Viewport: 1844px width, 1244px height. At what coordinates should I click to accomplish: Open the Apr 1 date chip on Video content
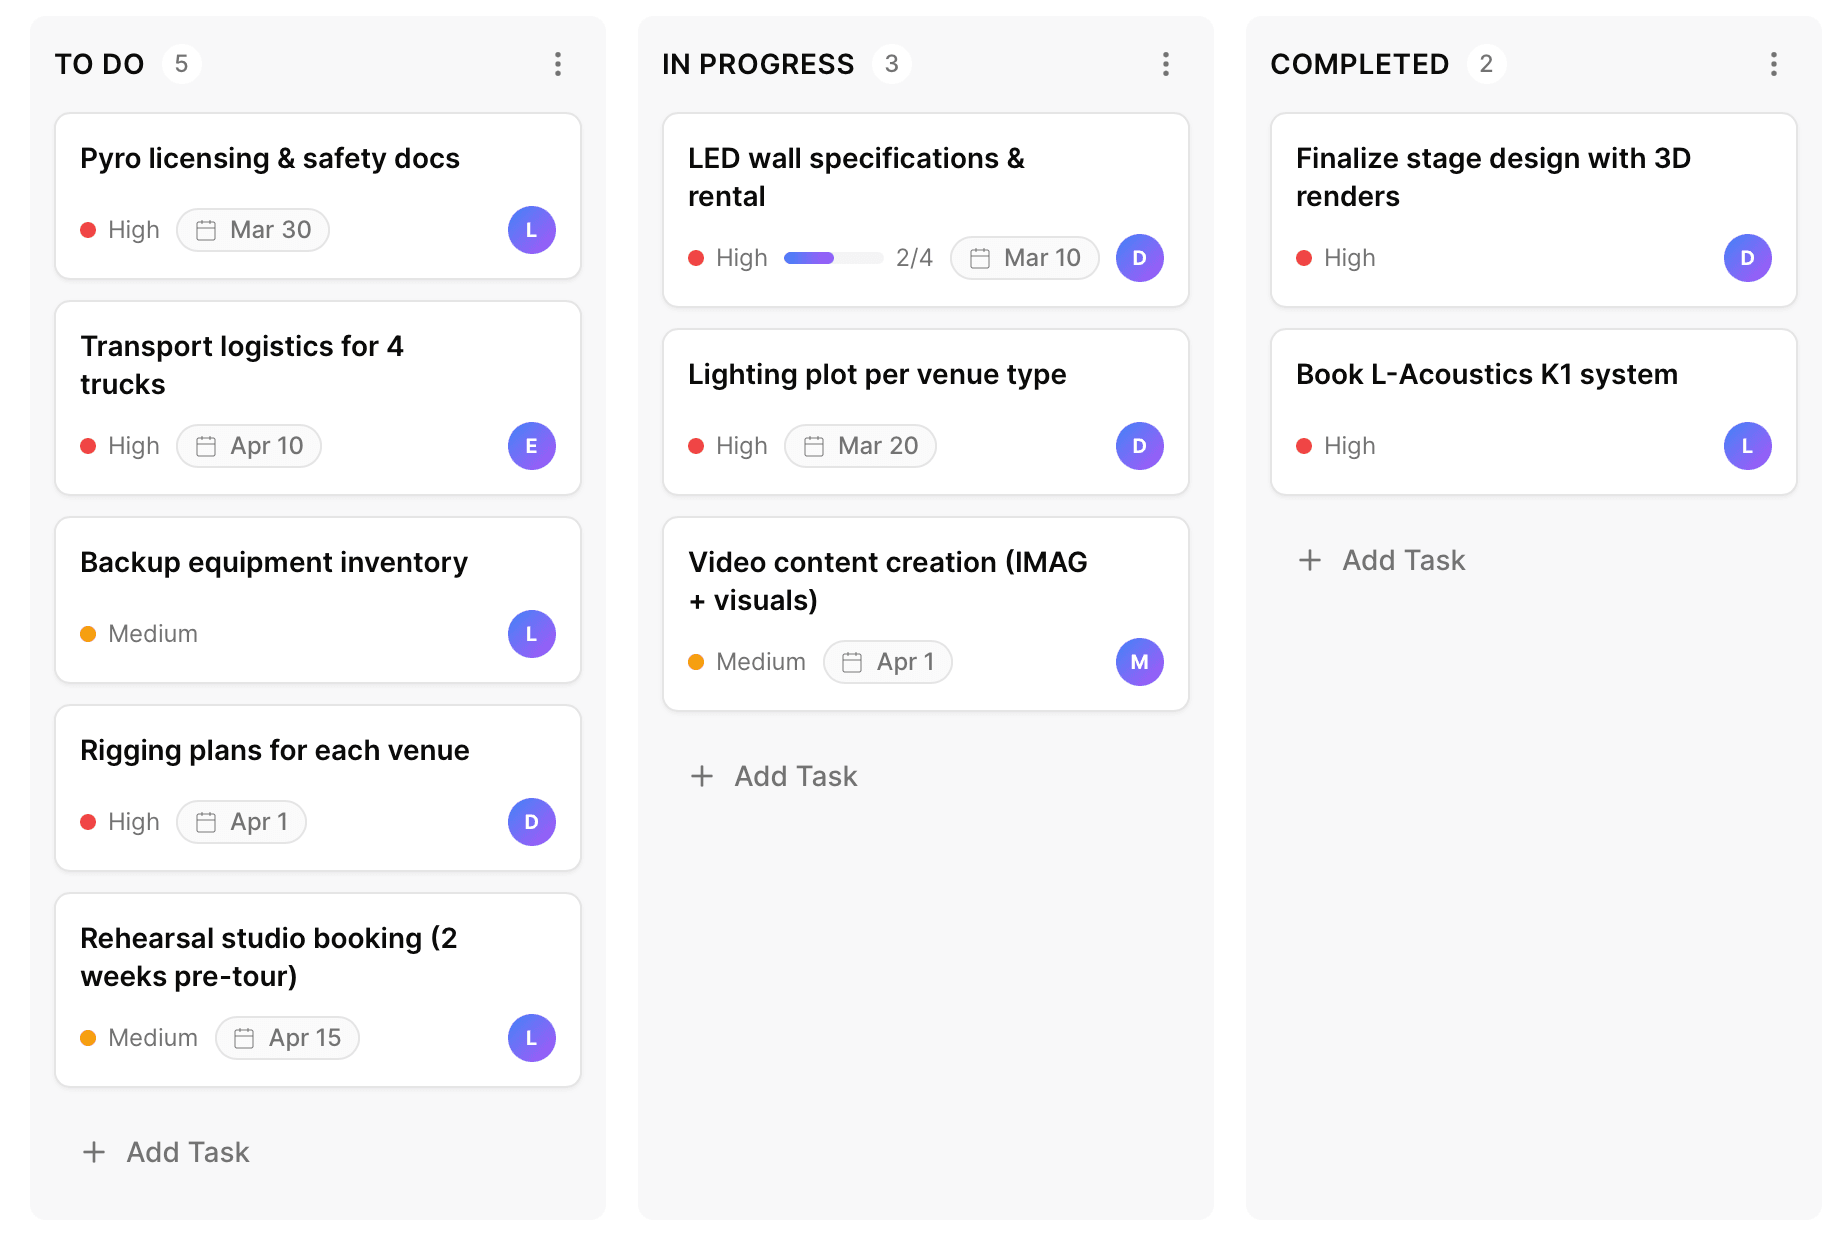tap(887, 661)
